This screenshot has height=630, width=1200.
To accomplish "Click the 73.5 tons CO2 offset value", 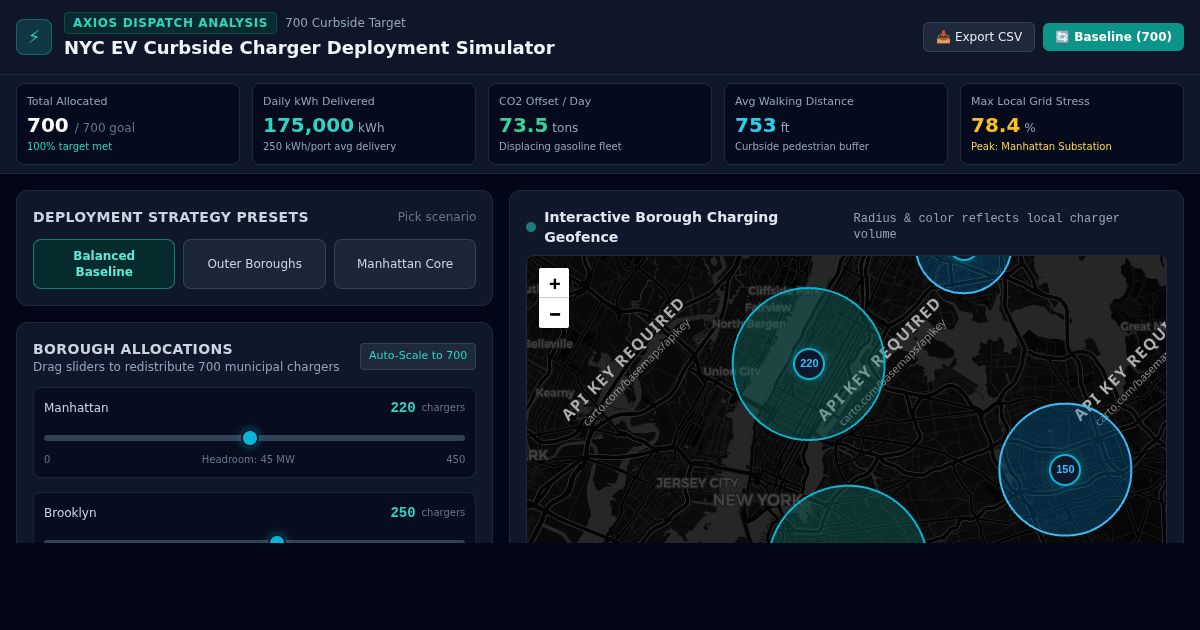I will click(524, 126).
